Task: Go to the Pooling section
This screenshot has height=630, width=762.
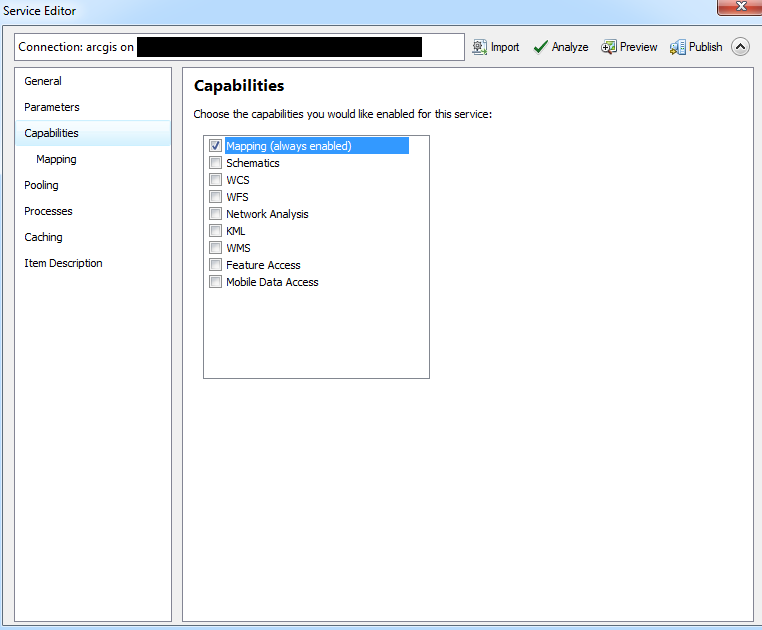Action: pyautogui.click(x=41, y=185)
